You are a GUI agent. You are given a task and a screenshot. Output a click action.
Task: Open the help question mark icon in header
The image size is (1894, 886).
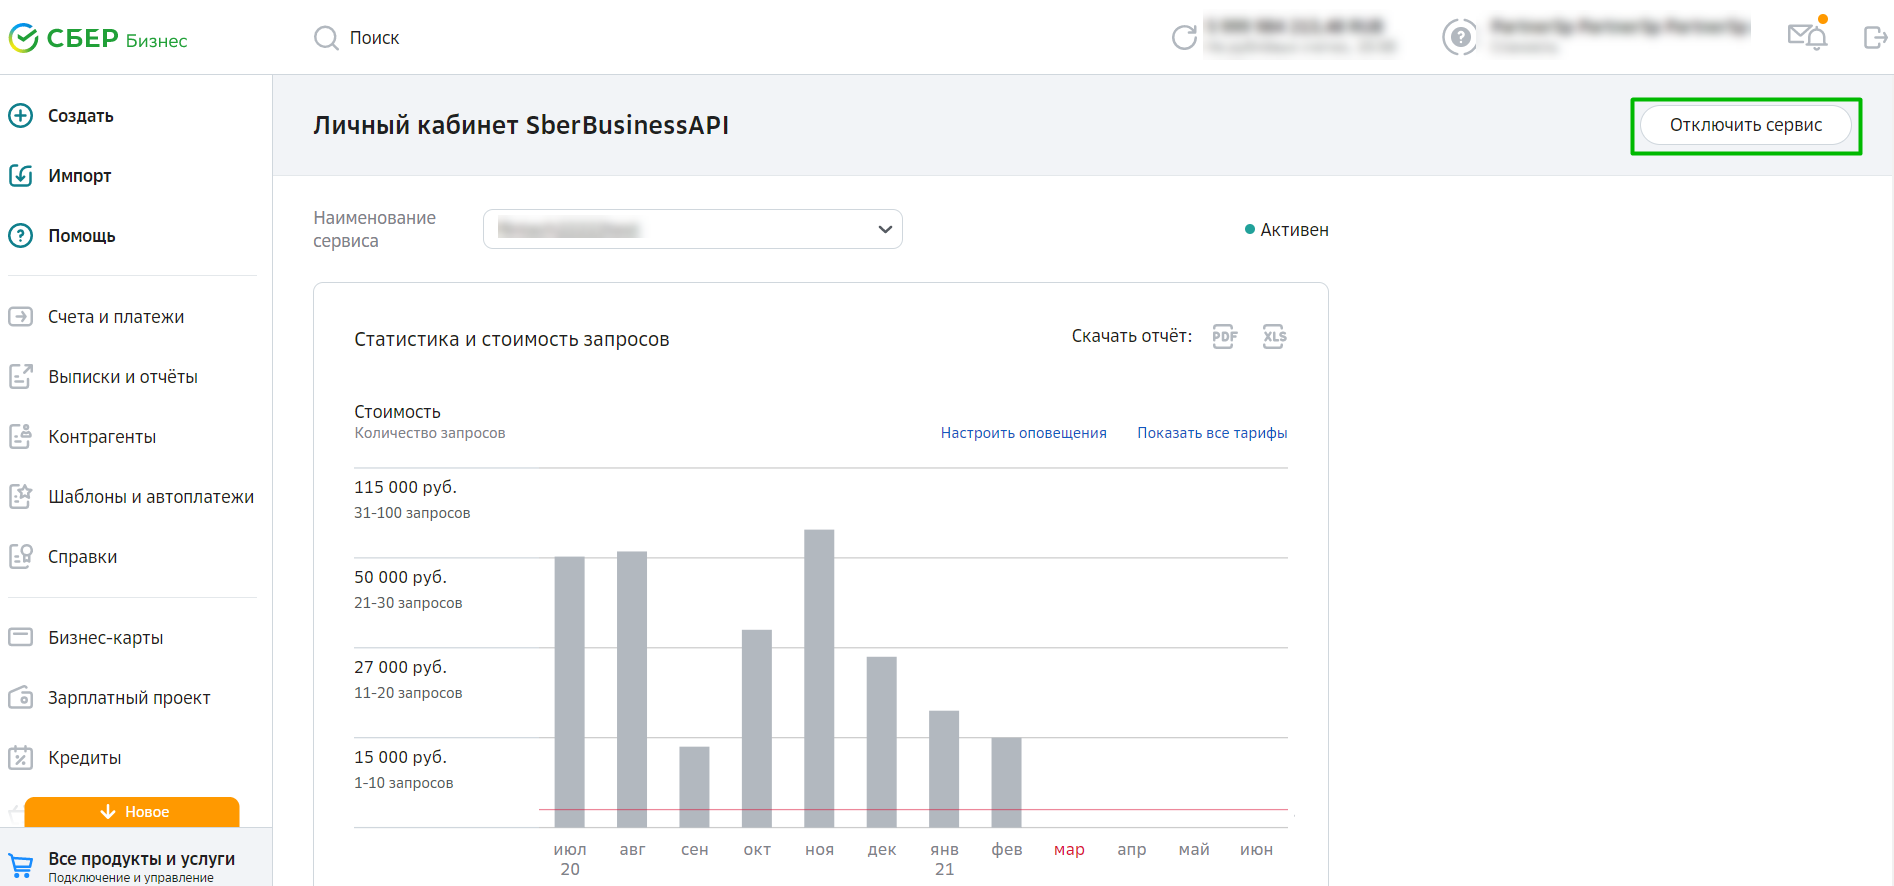[x=1460, y=37]
